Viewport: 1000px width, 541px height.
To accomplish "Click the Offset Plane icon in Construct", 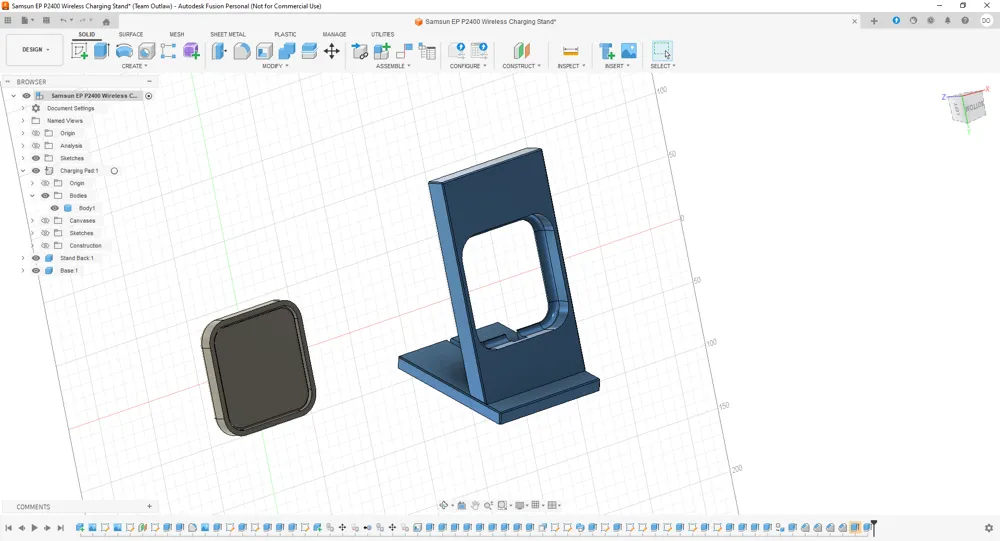I will click(x=522, y=51).
